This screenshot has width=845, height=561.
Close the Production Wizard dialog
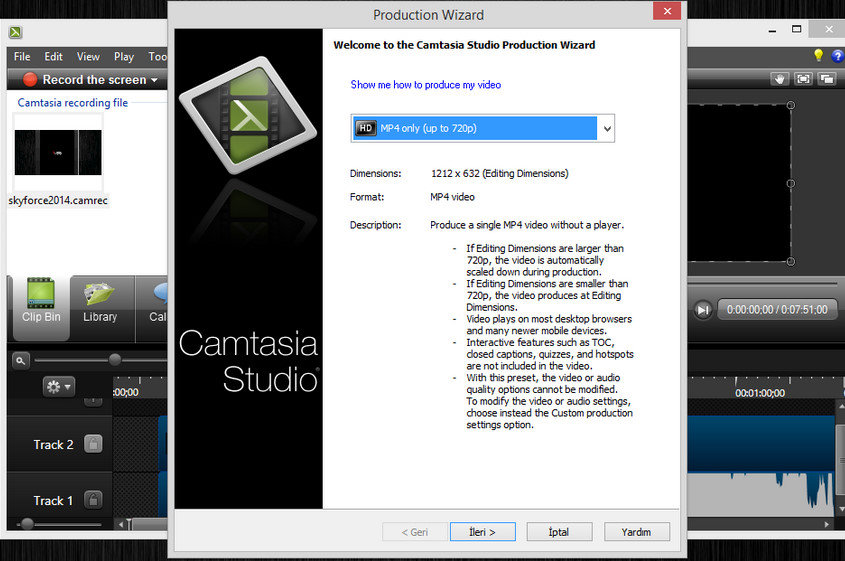click(x=667, y=11)
